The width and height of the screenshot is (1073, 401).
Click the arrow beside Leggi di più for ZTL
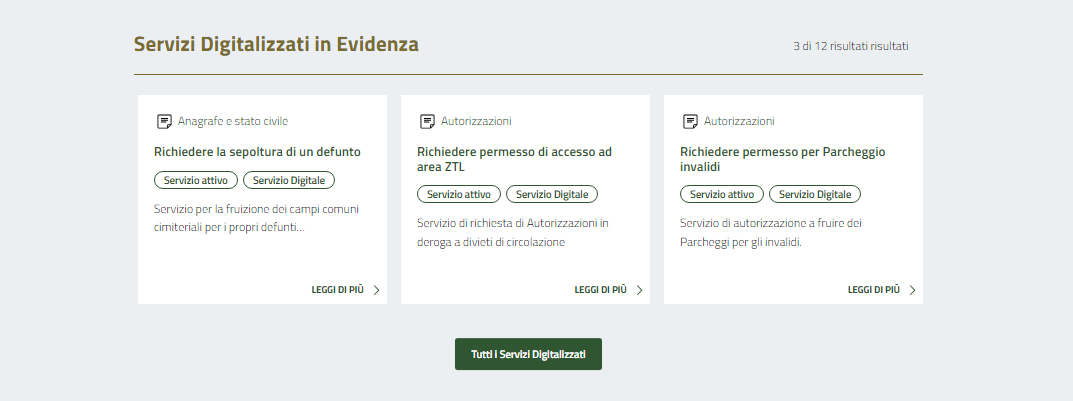[639, 290]
